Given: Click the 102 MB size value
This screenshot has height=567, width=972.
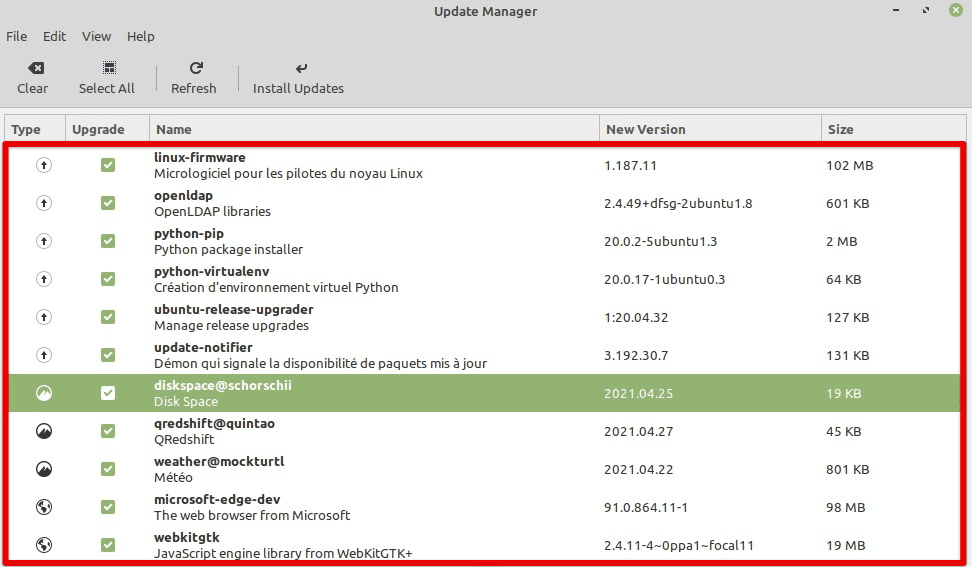Looking at the screenshot, I should pos(849,165).
